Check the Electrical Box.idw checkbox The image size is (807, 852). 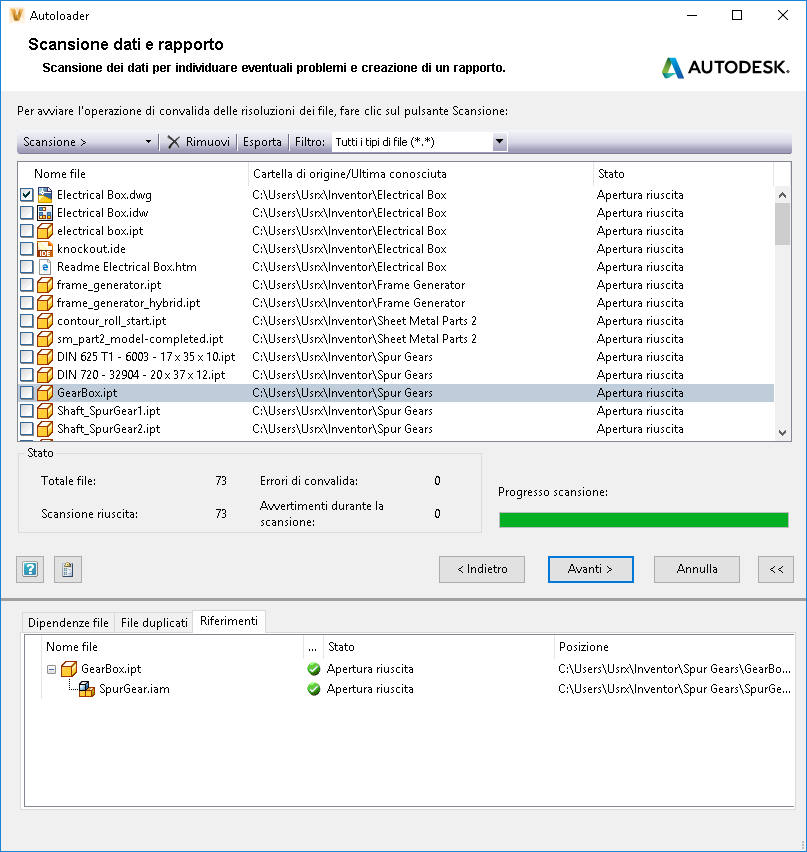tap(27, 212)
